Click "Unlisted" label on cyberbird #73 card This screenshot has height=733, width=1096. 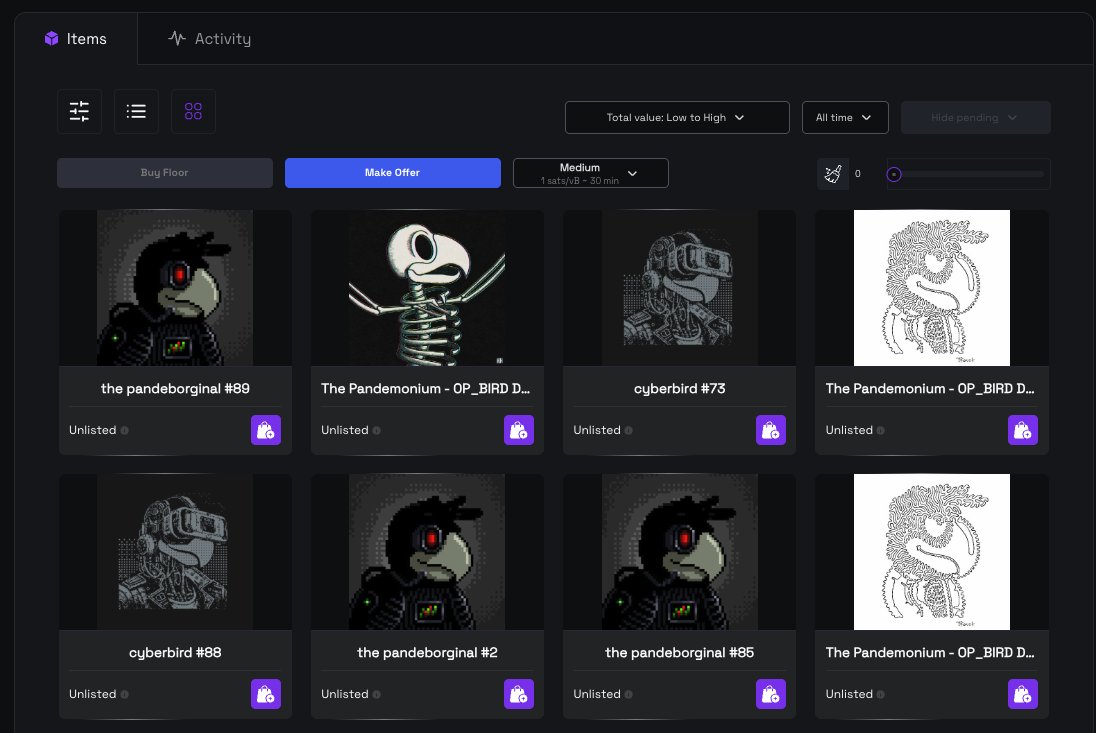[x=597, y=430]
